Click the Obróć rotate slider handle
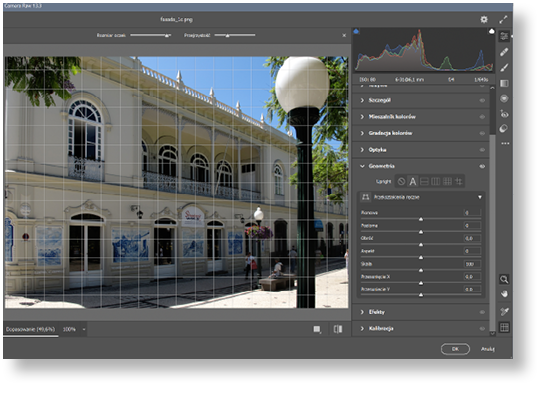Screen dimensions: 540x394 (421, 245)
